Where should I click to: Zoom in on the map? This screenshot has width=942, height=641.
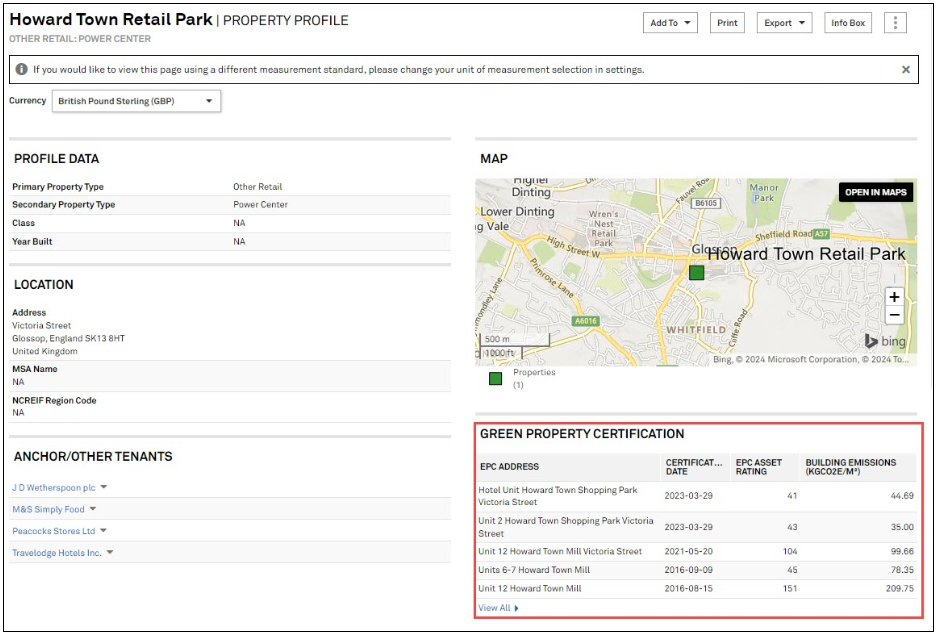(x=894, y=297)
